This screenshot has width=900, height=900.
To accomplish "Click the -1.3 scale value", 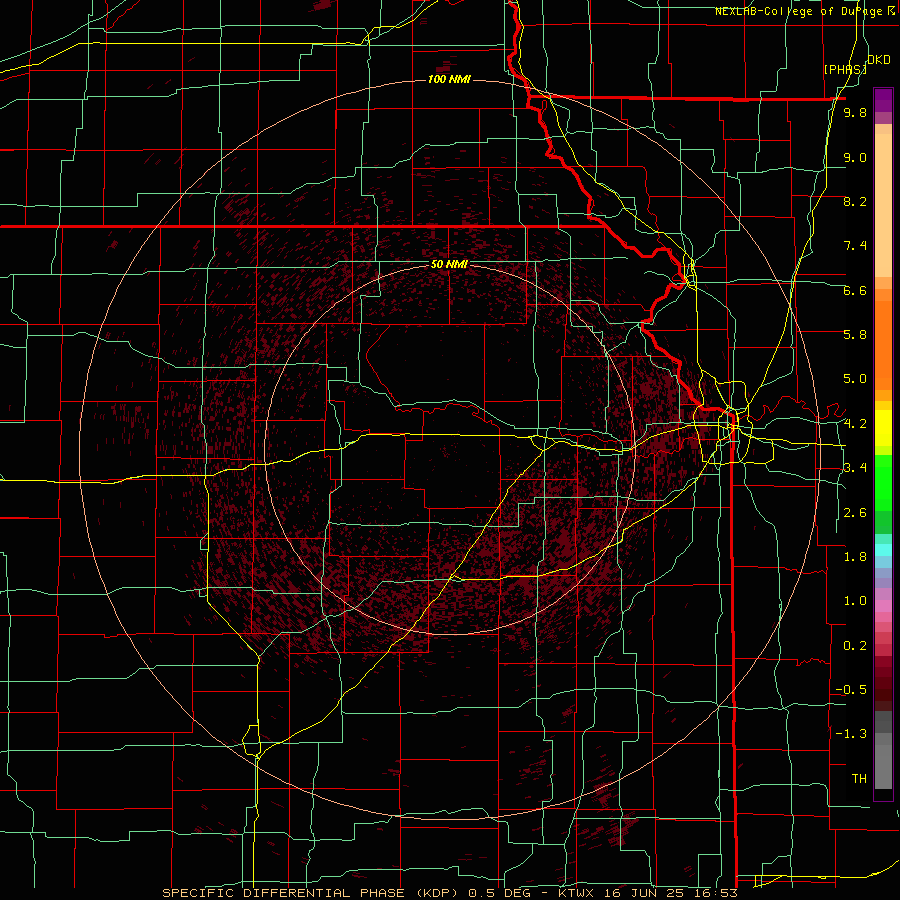I will coord(851,734).
